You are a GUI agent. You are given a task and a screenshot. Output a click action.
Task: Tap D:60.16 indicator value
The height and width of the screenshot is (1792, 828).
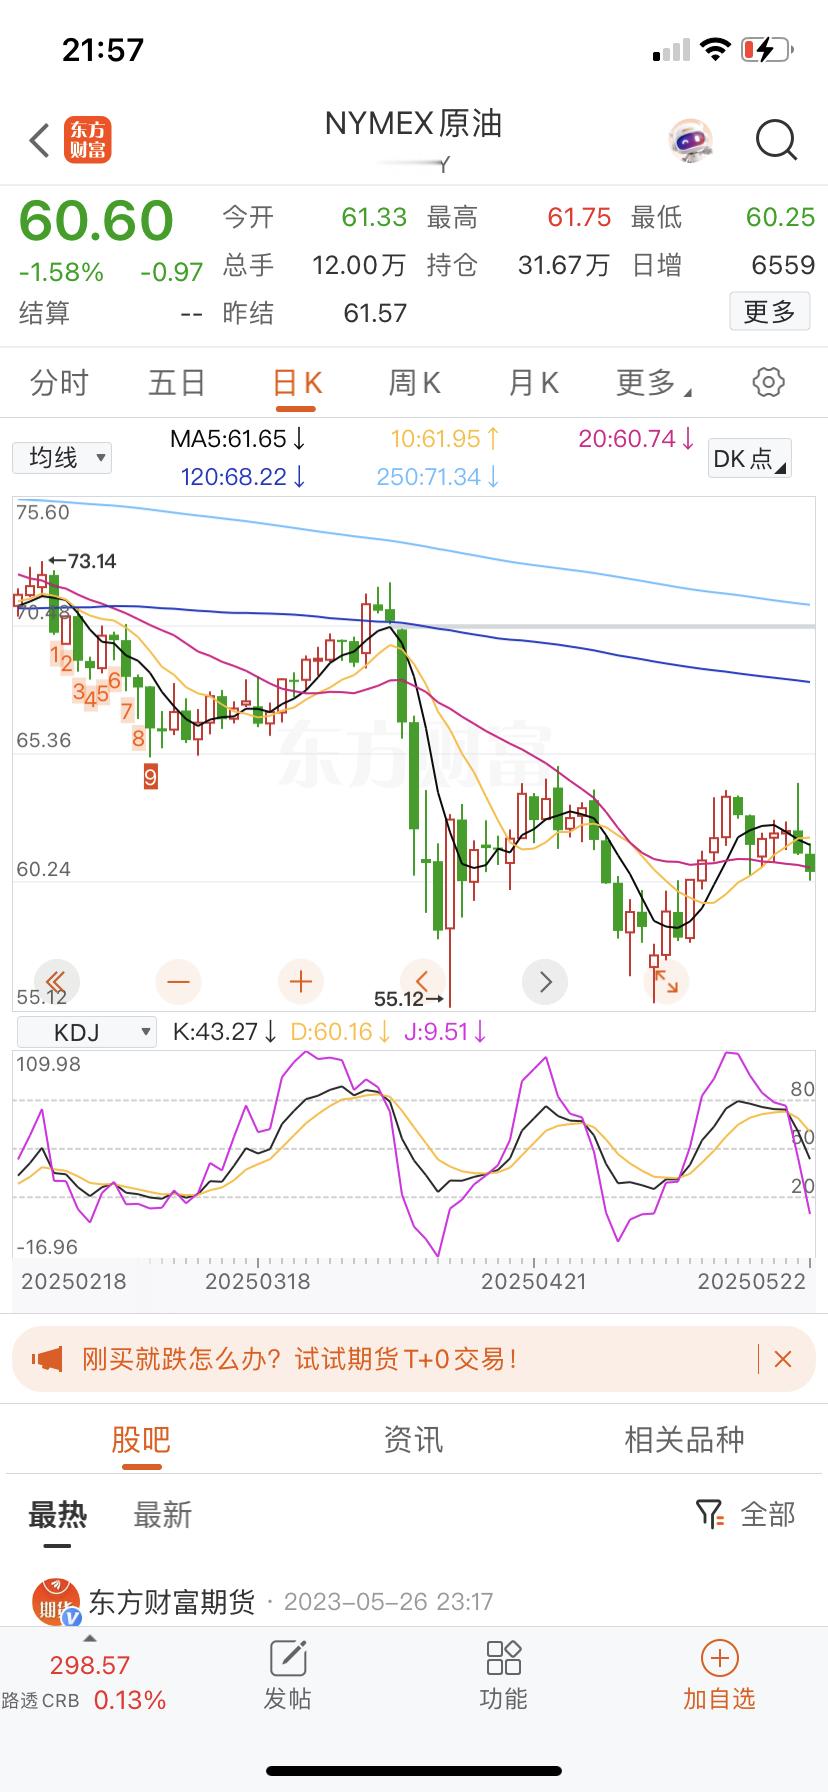[x=340, y=1031]
